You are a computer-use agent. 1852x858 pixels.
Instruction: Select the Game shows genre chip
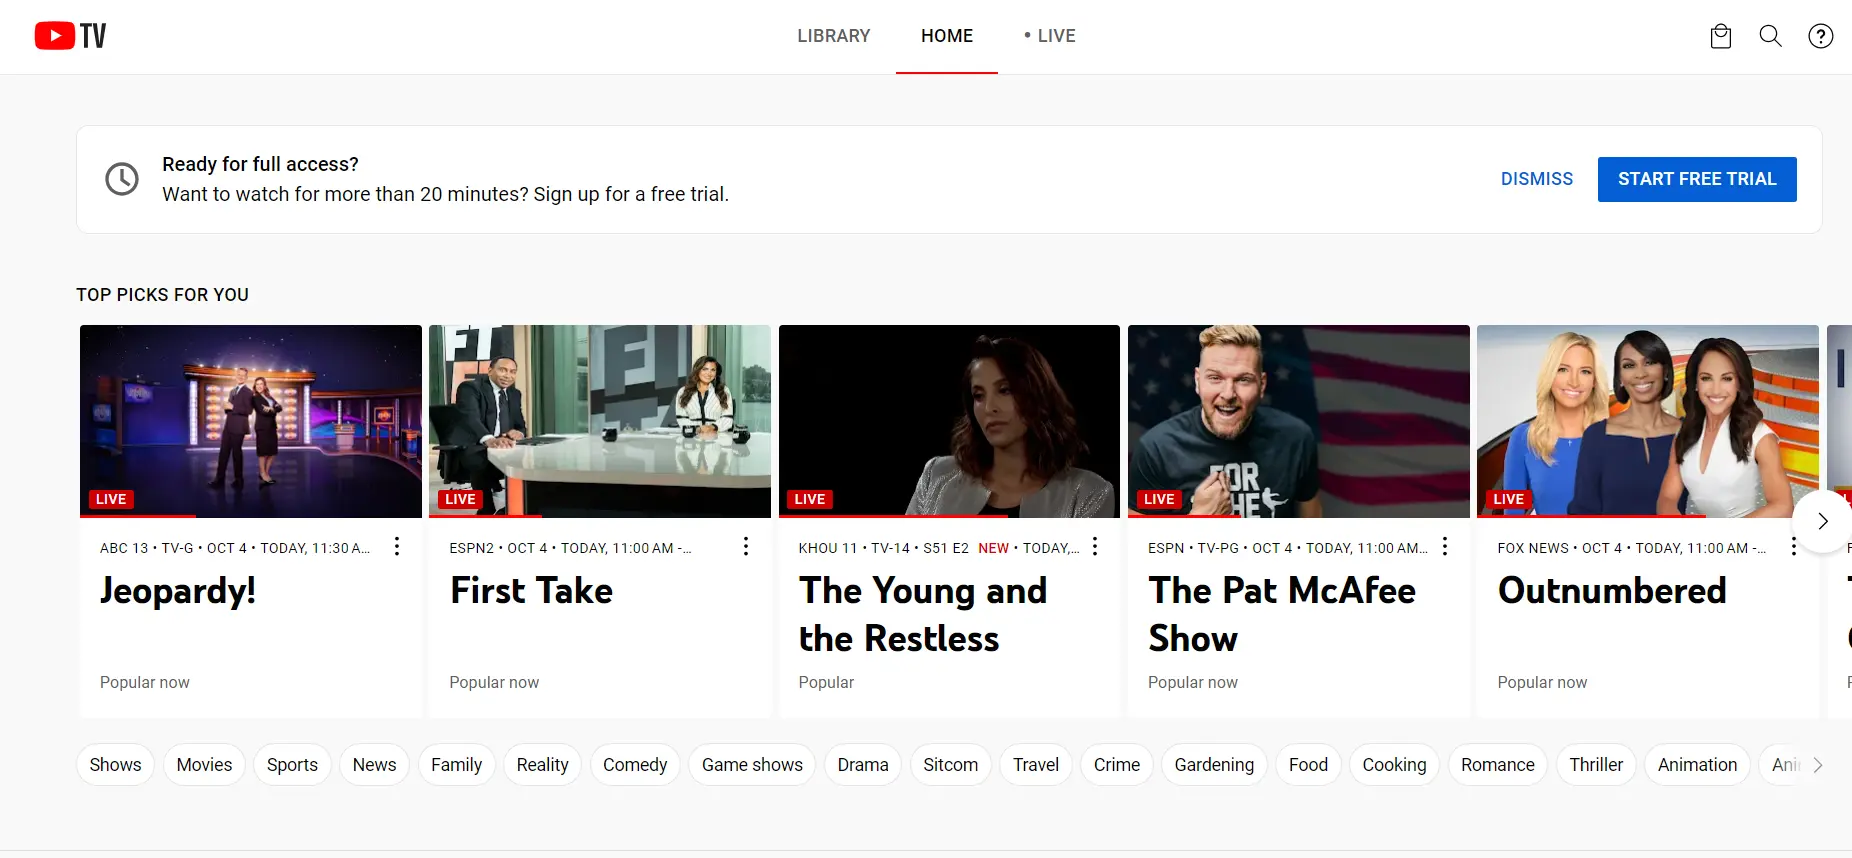(752, 765)
